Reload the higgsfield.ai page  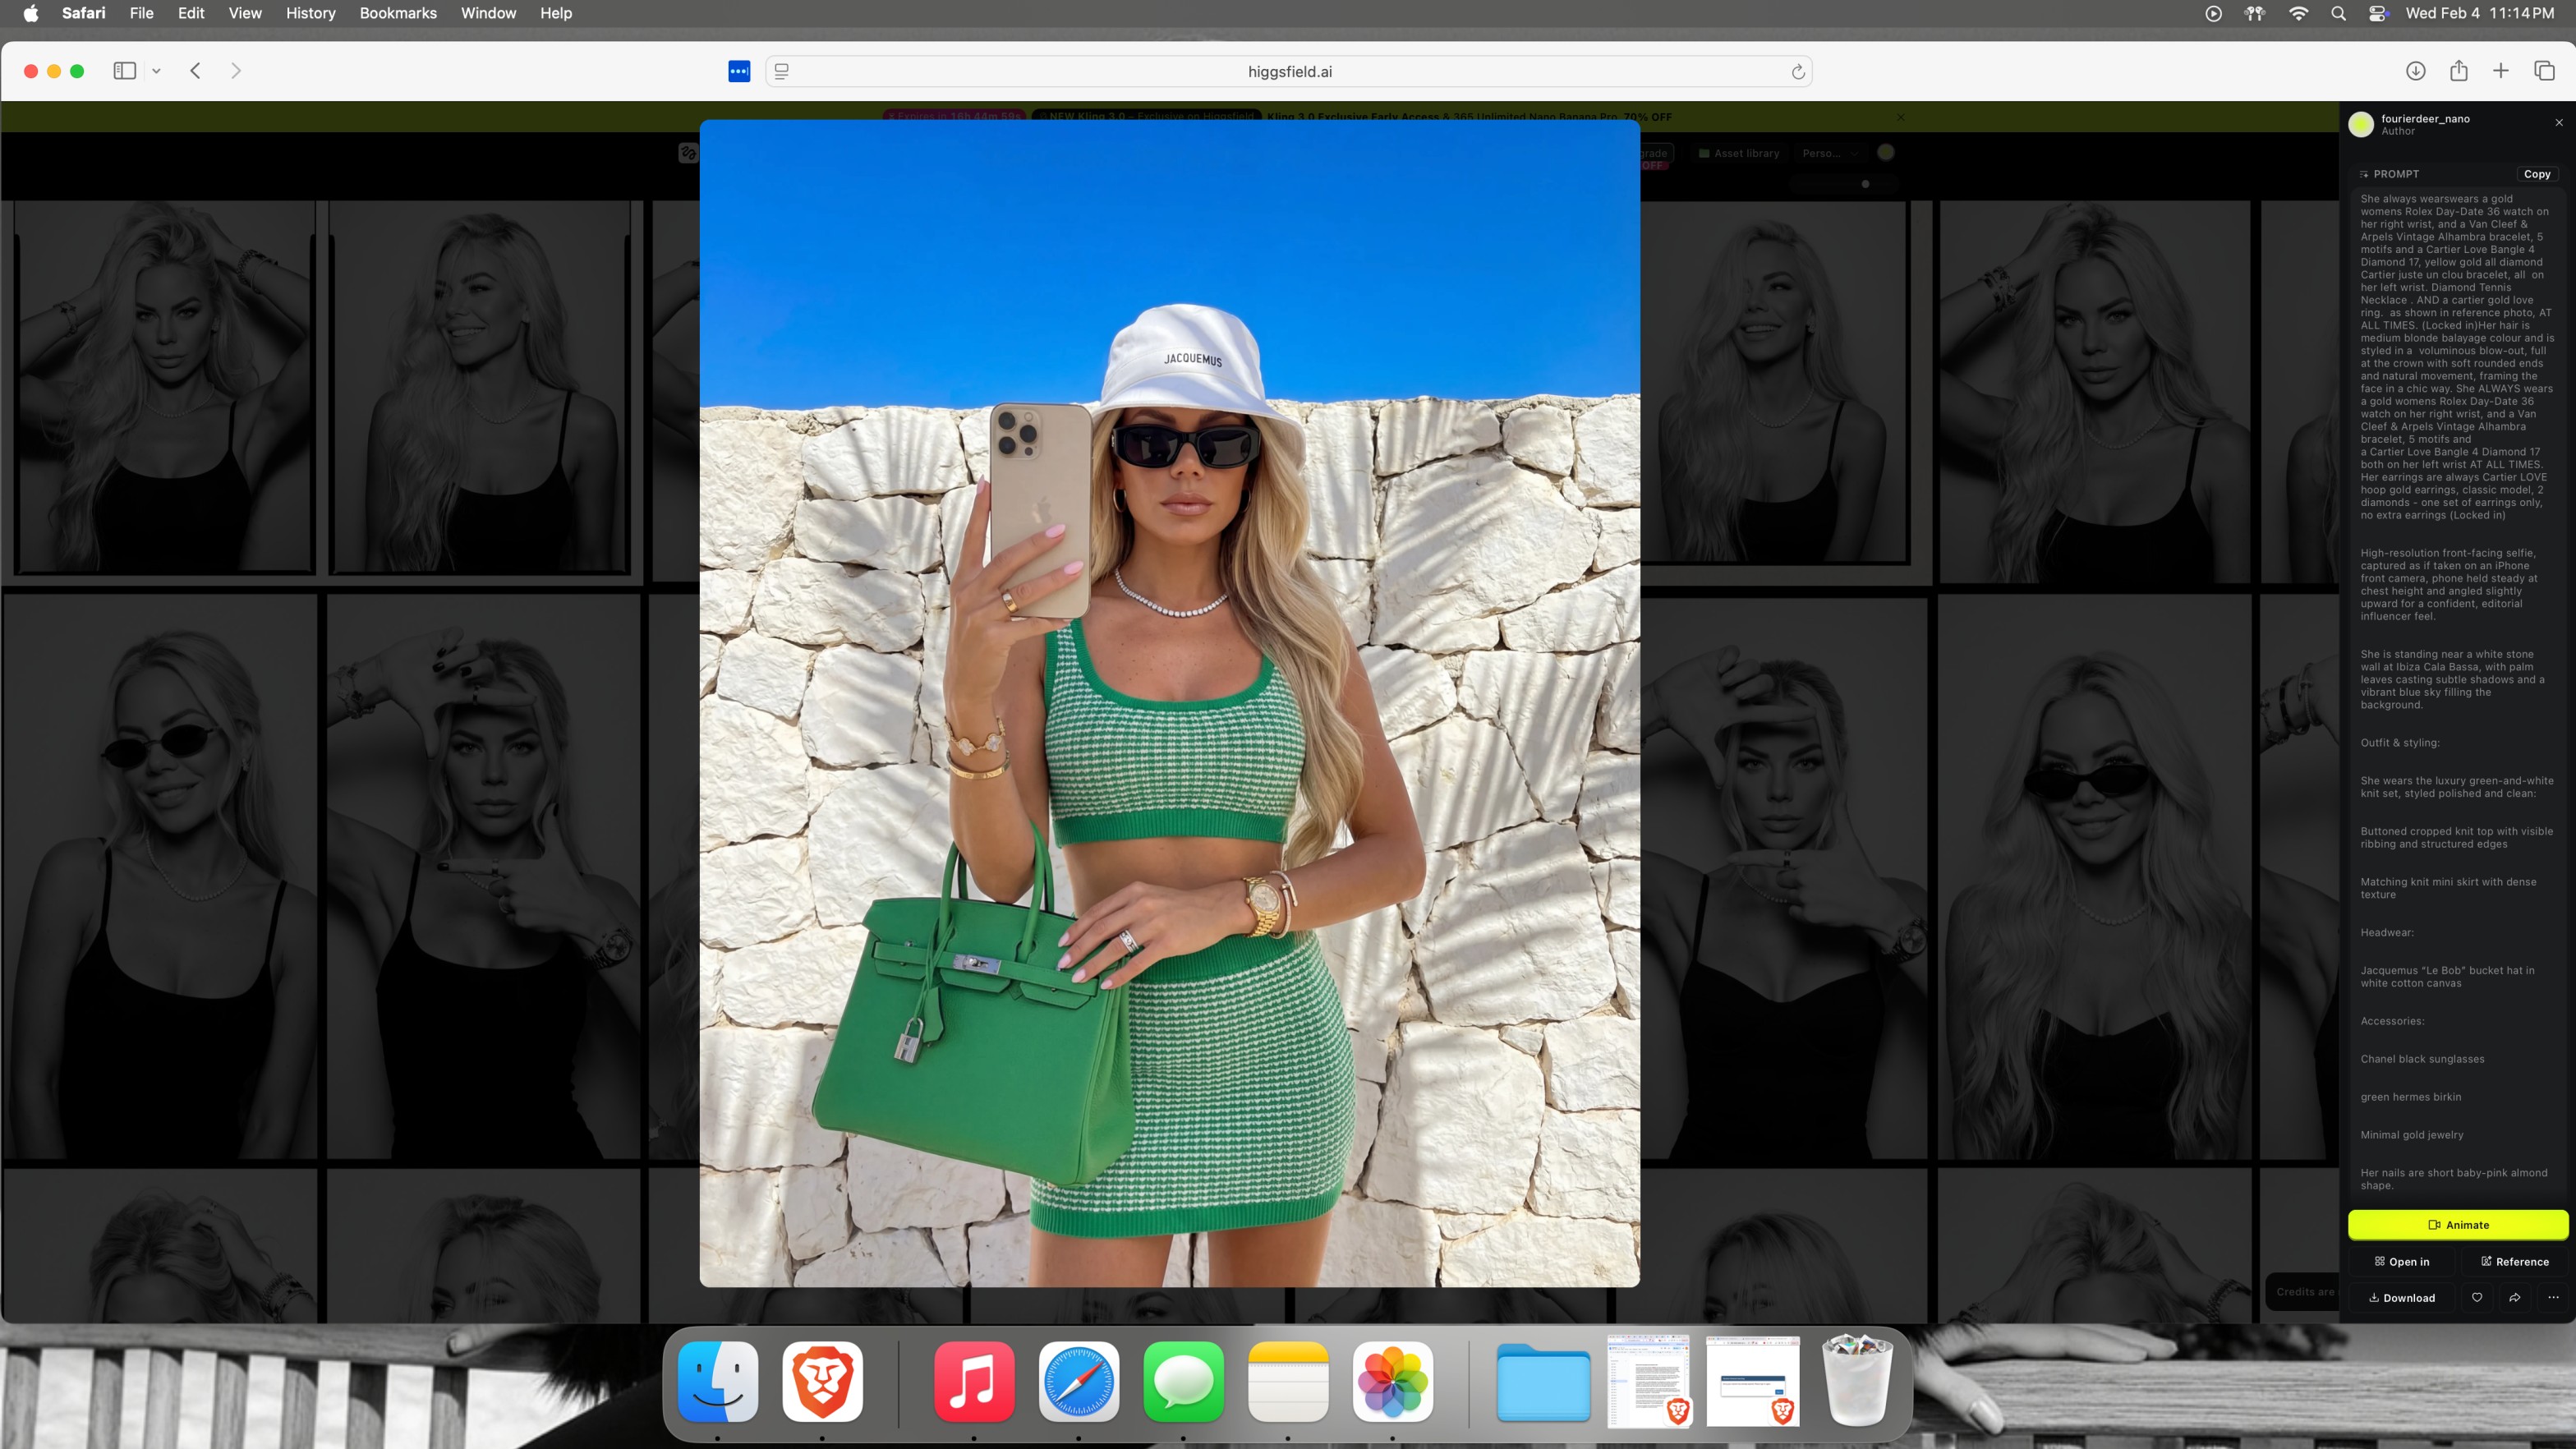pyautogui.click(x=1797, y=72)
